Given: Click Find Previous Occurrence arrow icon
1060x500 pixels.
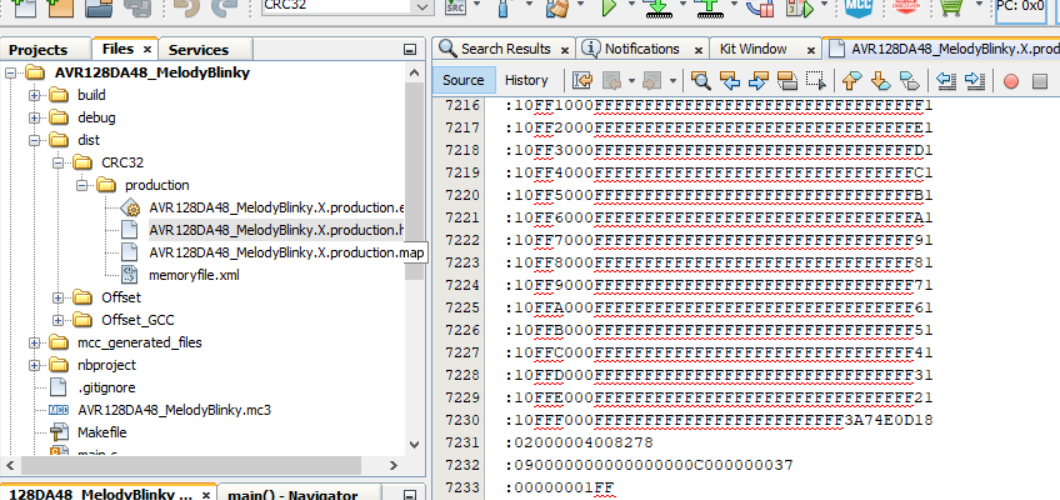Looking at the screenshot, I should tap(730, 81).
